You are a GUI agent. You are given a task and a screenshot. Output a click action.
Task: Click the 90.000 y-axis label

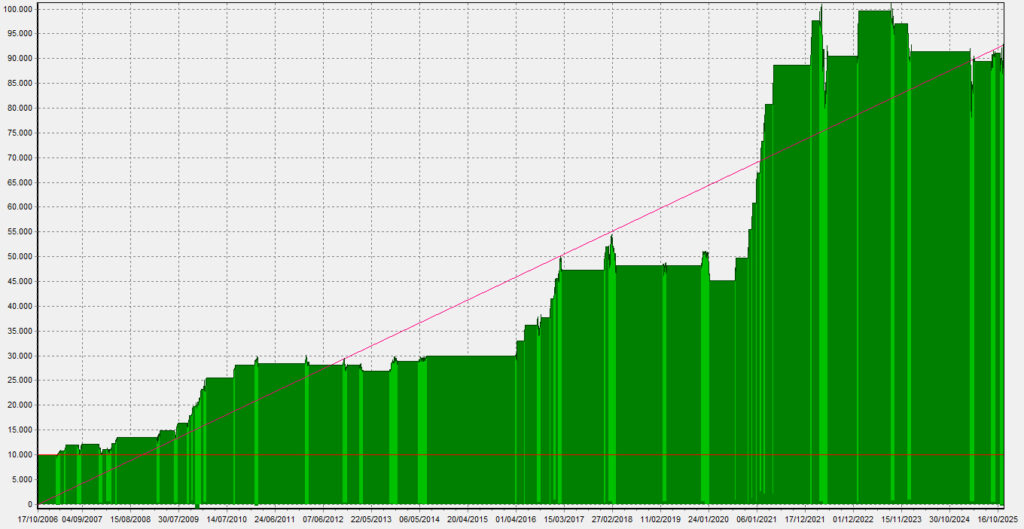point(18,59)
